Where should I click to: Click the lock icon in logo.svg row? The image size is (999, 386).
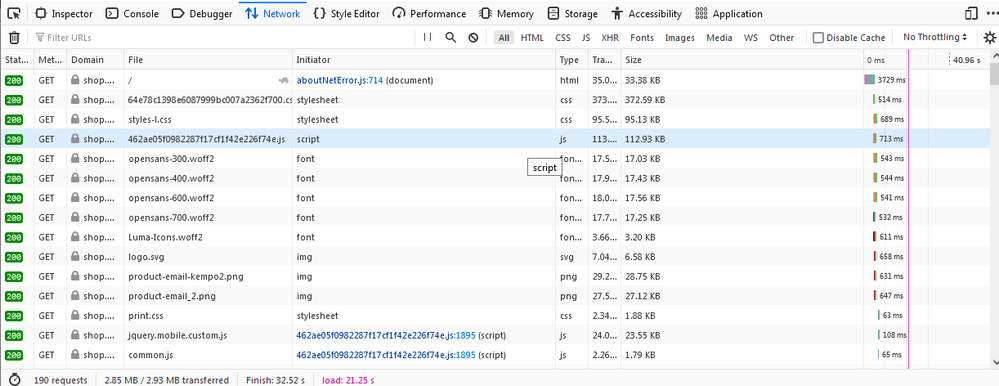click(75, 257)
